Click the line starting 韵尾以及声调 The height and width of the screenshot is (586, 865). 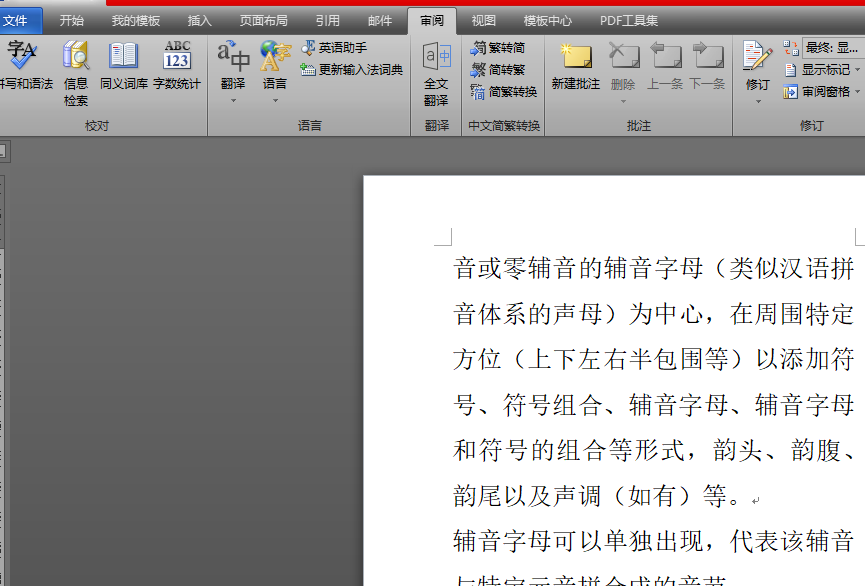click(x=606, y=496)
